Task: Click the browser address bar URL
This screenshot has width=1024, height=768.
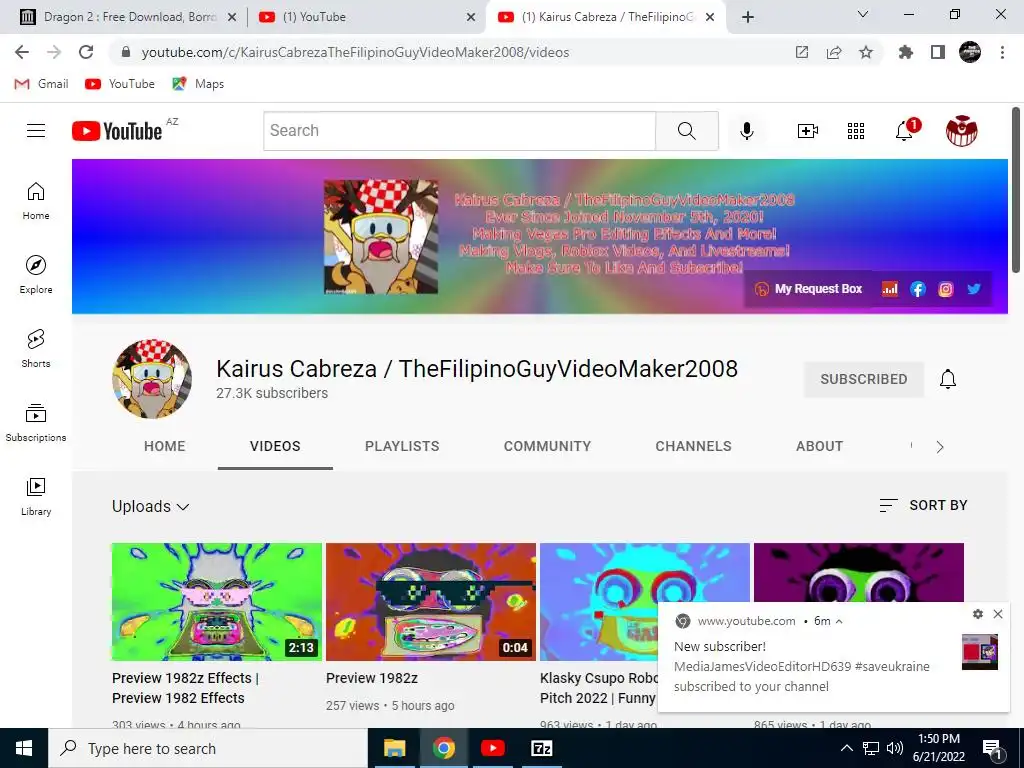Action: point(356,52)
